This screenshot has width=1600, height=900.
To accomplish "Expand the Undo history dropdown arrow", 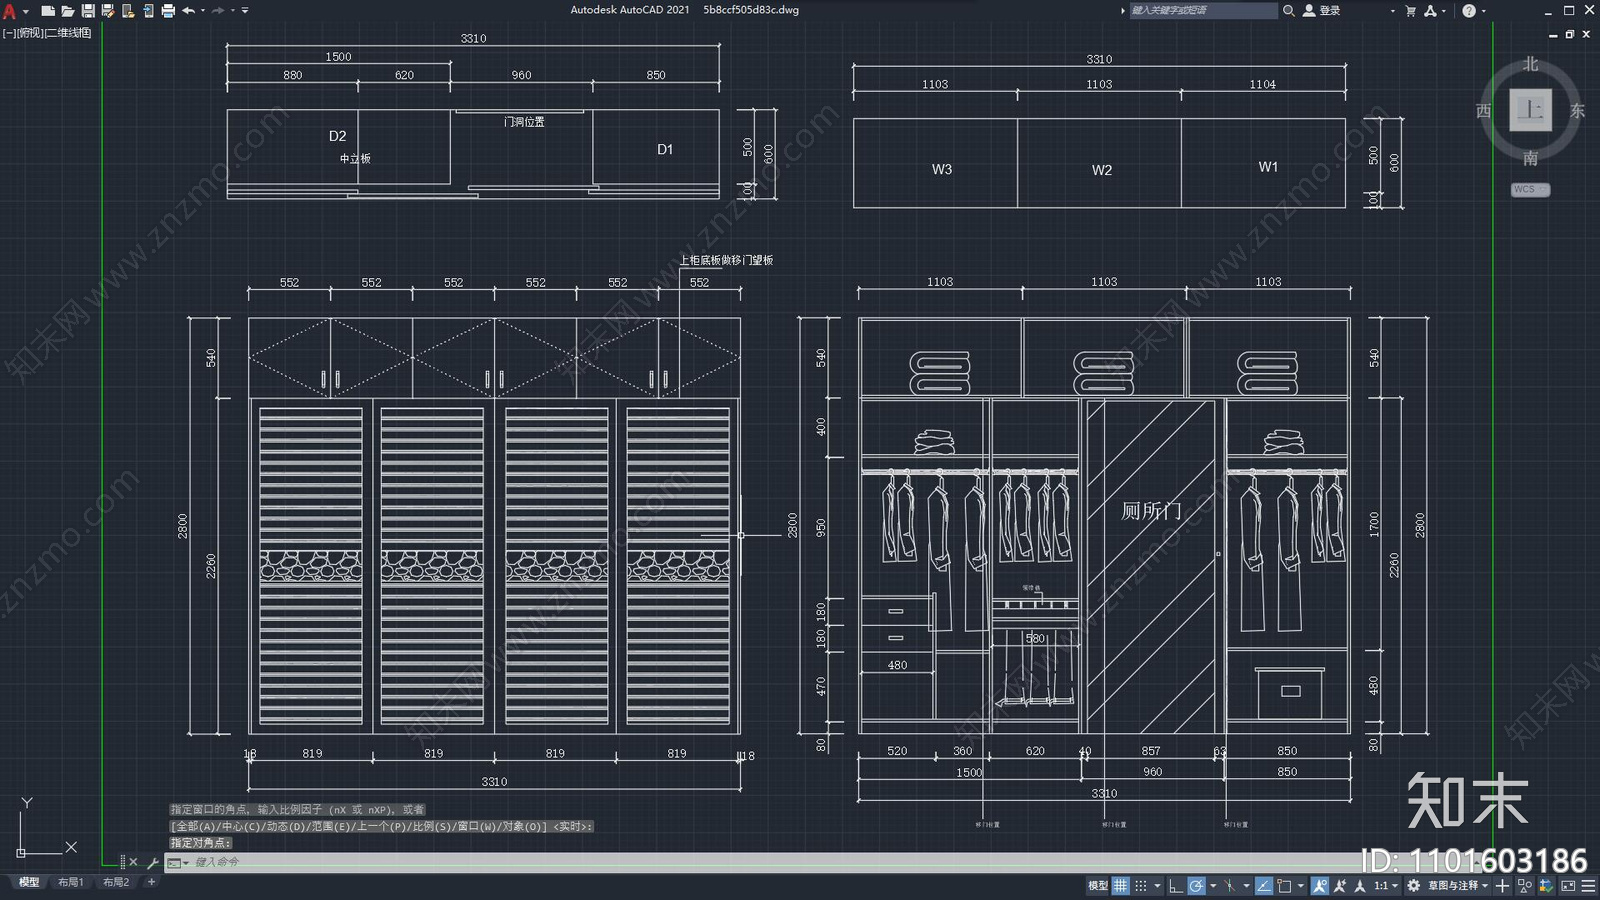I will pyautogui.click(x=203, y=10).
